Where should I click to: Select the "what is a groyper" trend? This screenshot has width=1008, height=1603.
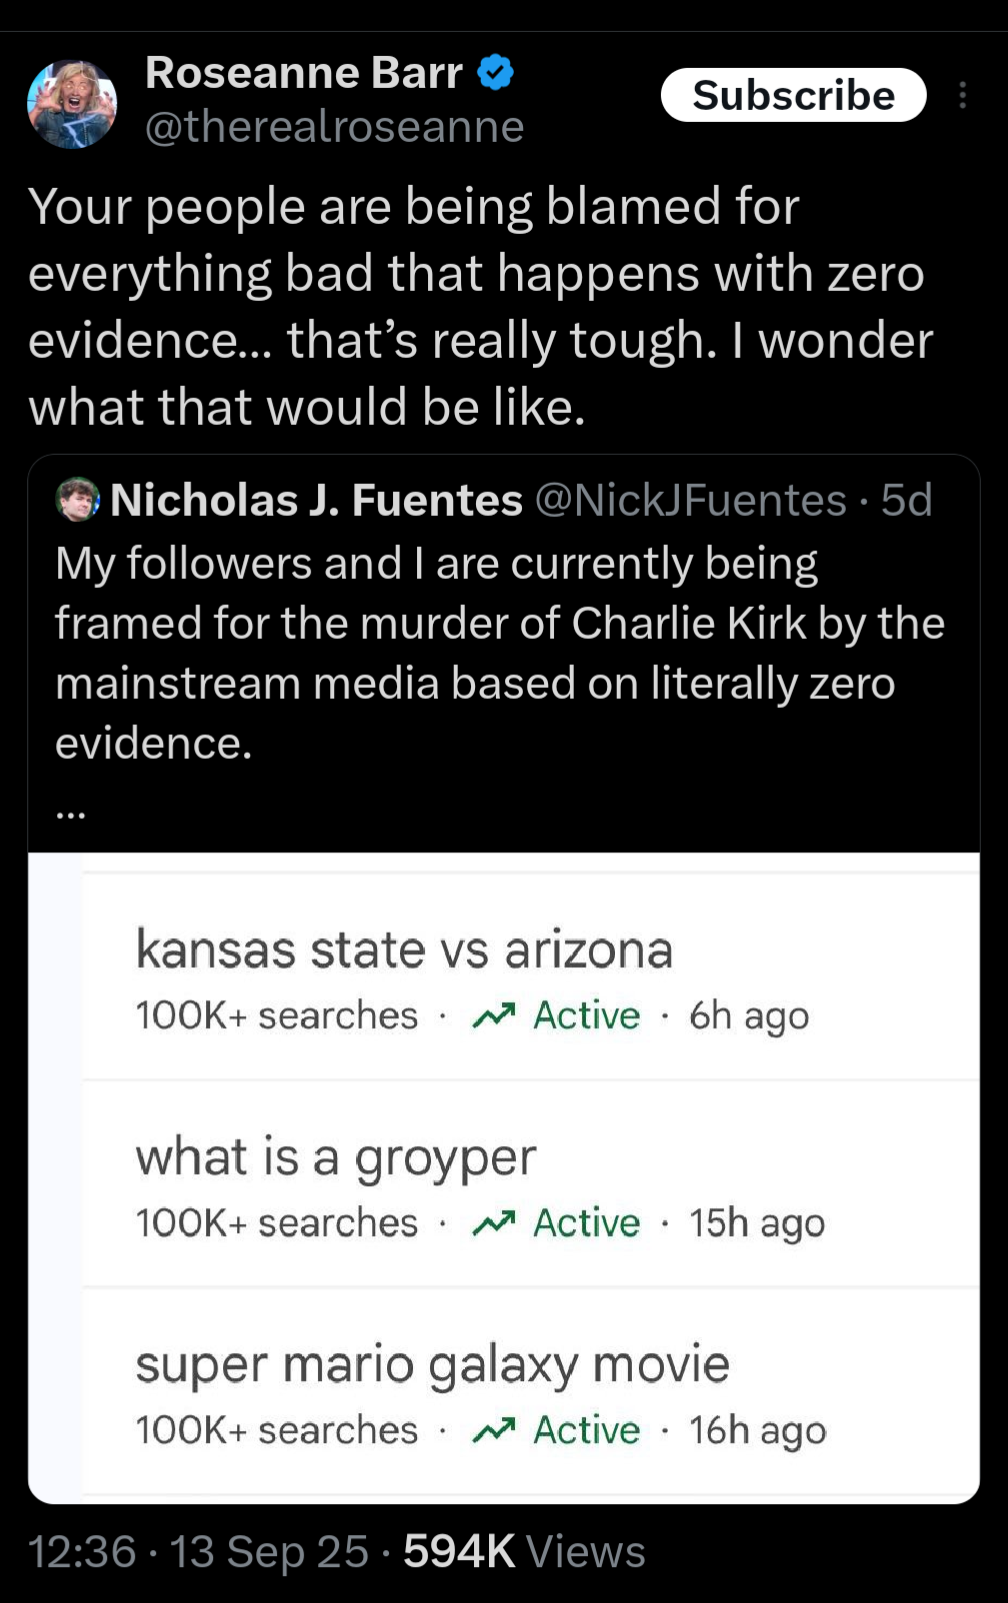click(x=336, y=1157)
